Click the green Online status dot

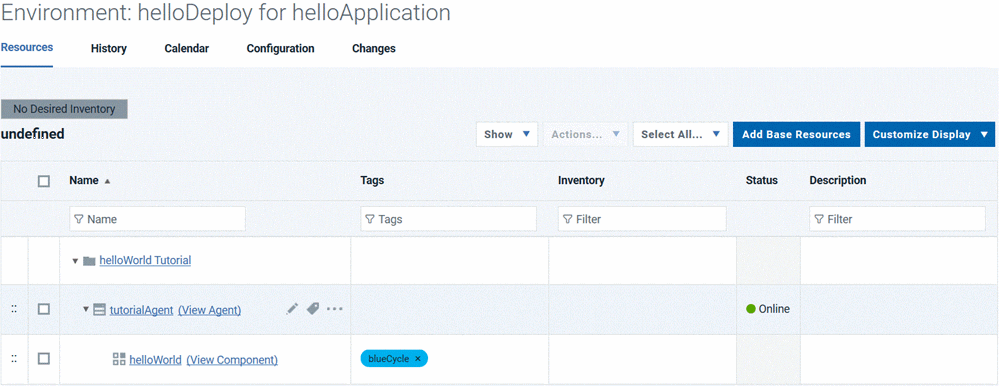(x=751, y=309)
